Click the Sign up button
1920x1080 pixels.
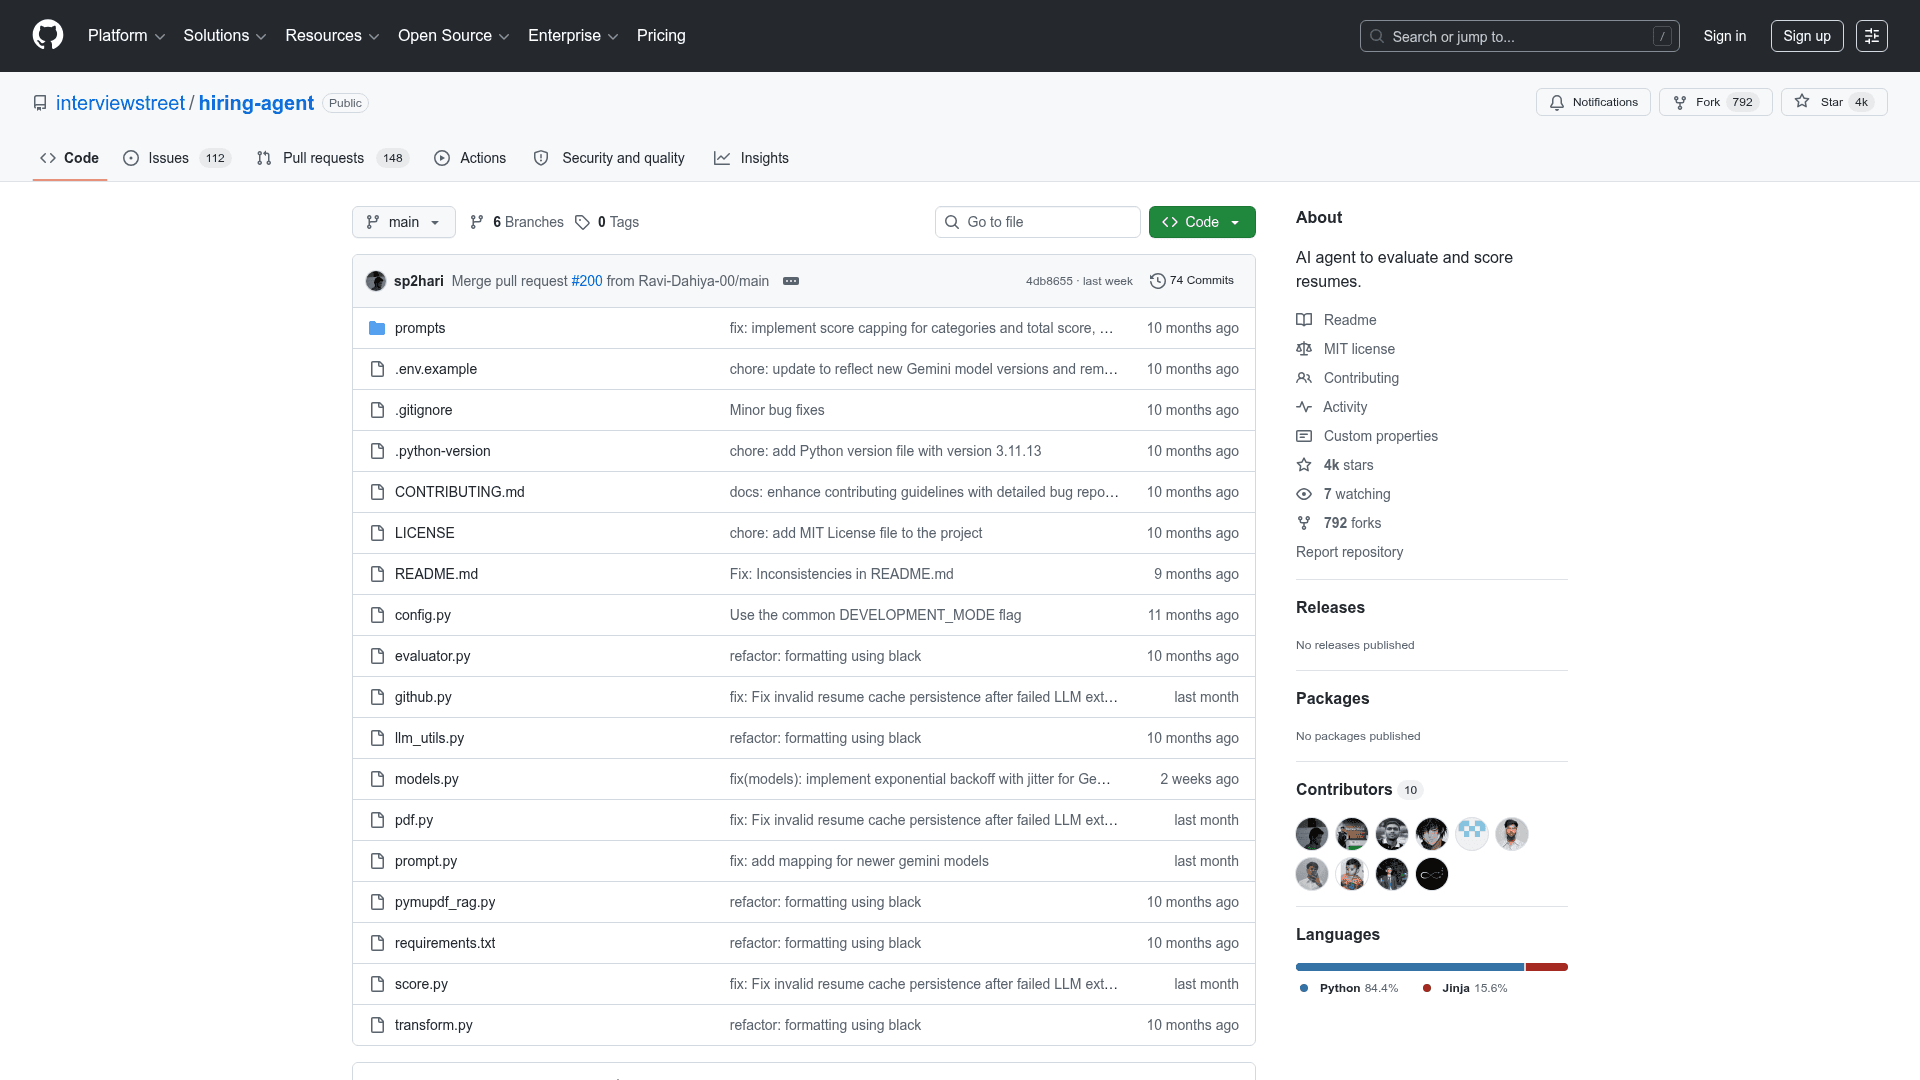point(1807,36)
